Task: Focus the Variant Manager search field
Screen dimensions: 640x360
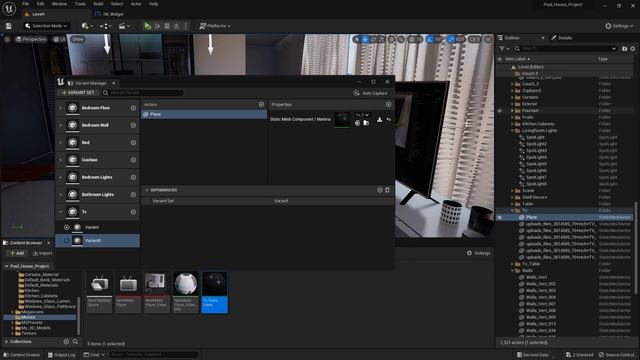Action: (x=143, y=93)
